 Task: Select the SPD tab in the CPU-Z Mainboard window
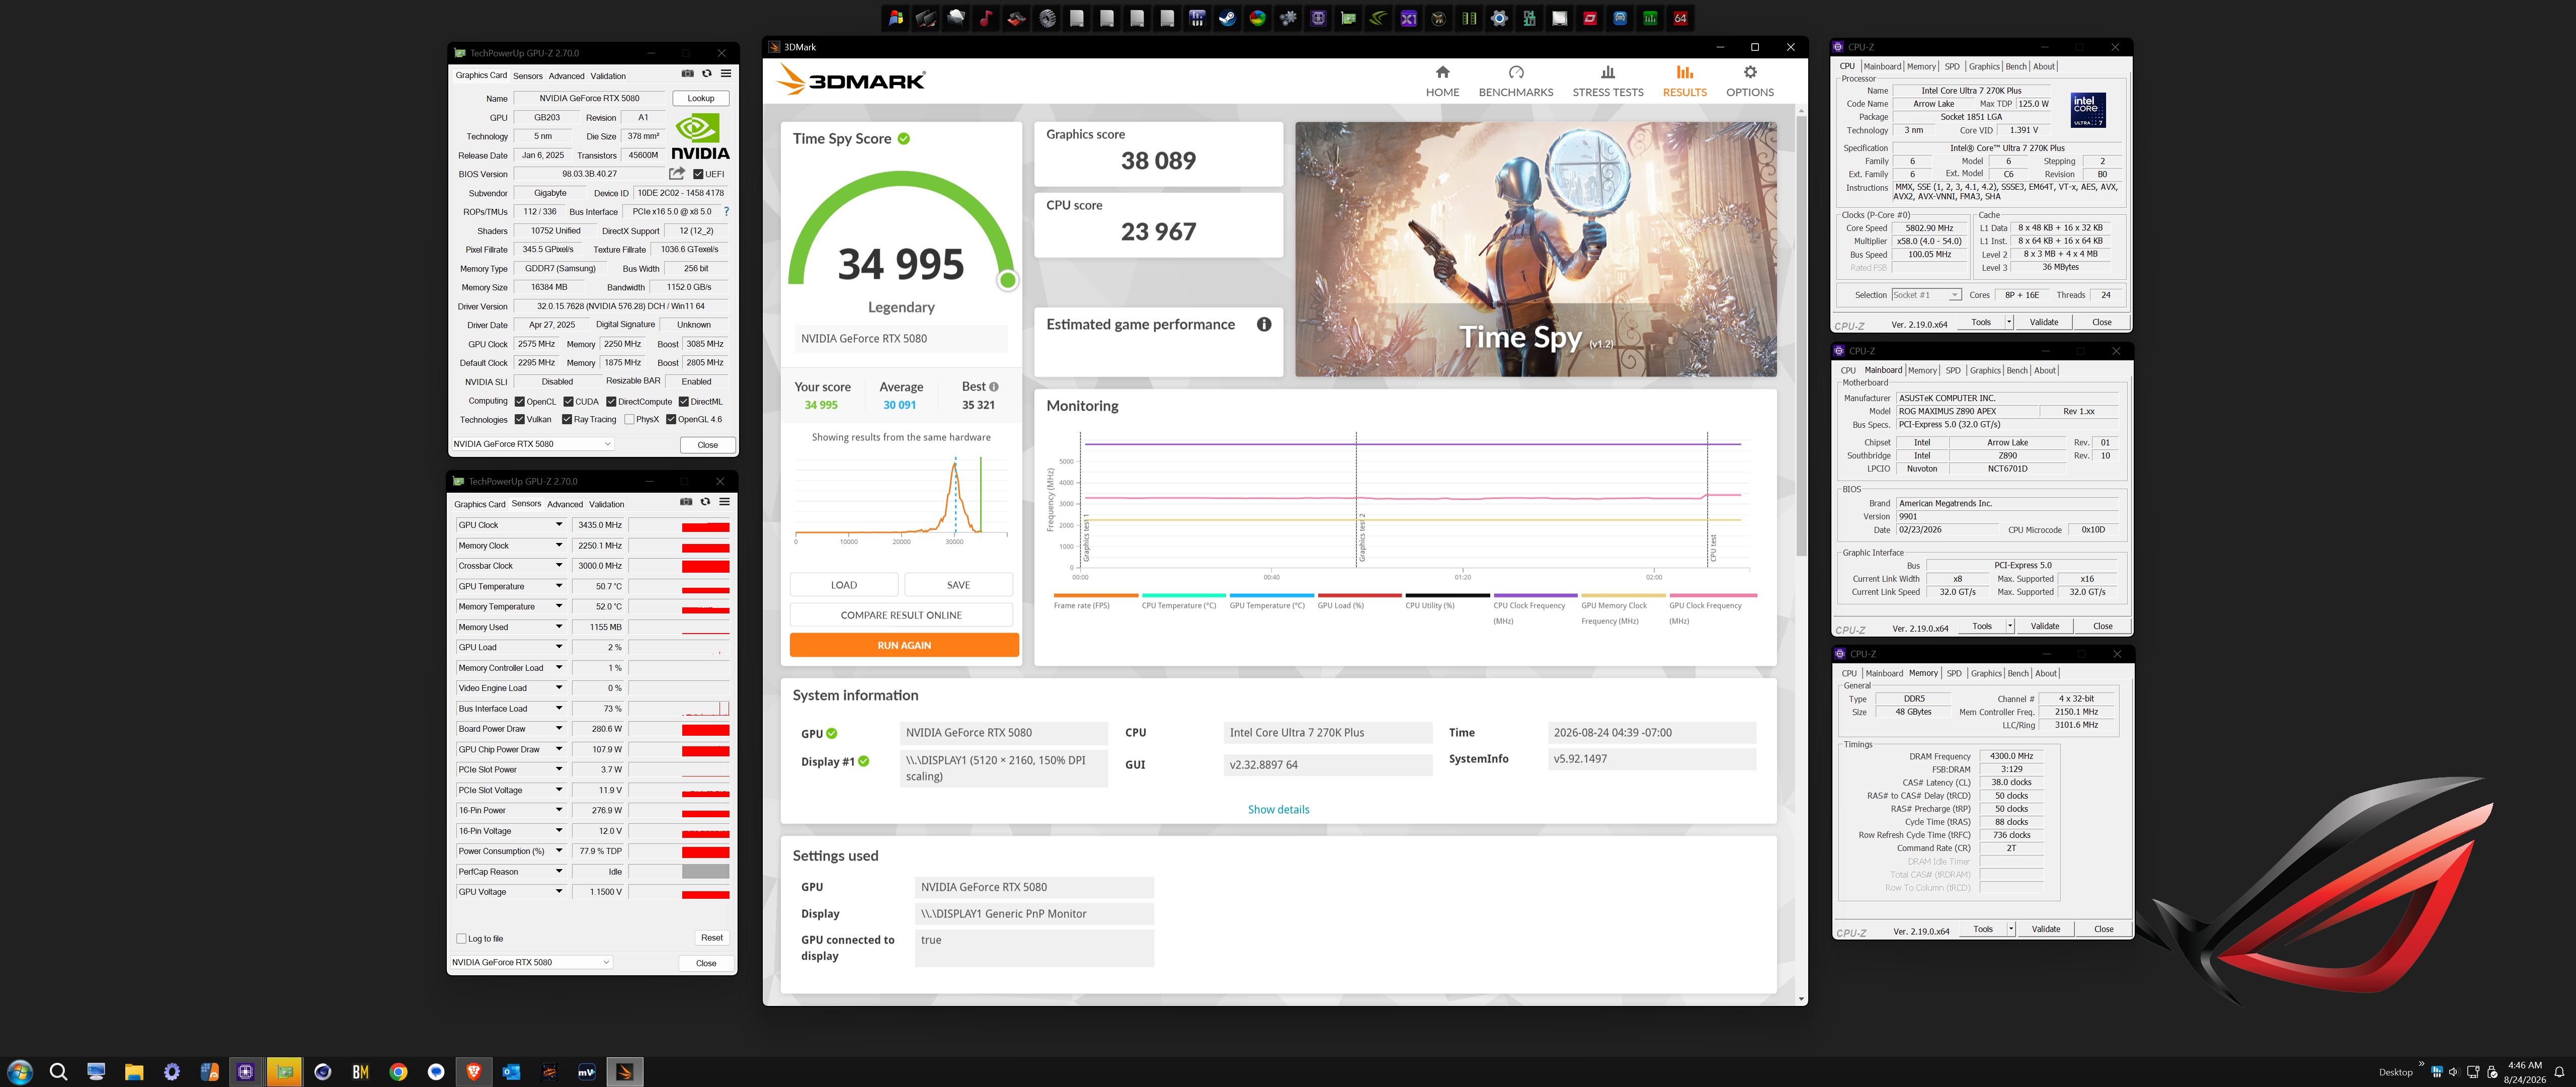coord(1953,371)
